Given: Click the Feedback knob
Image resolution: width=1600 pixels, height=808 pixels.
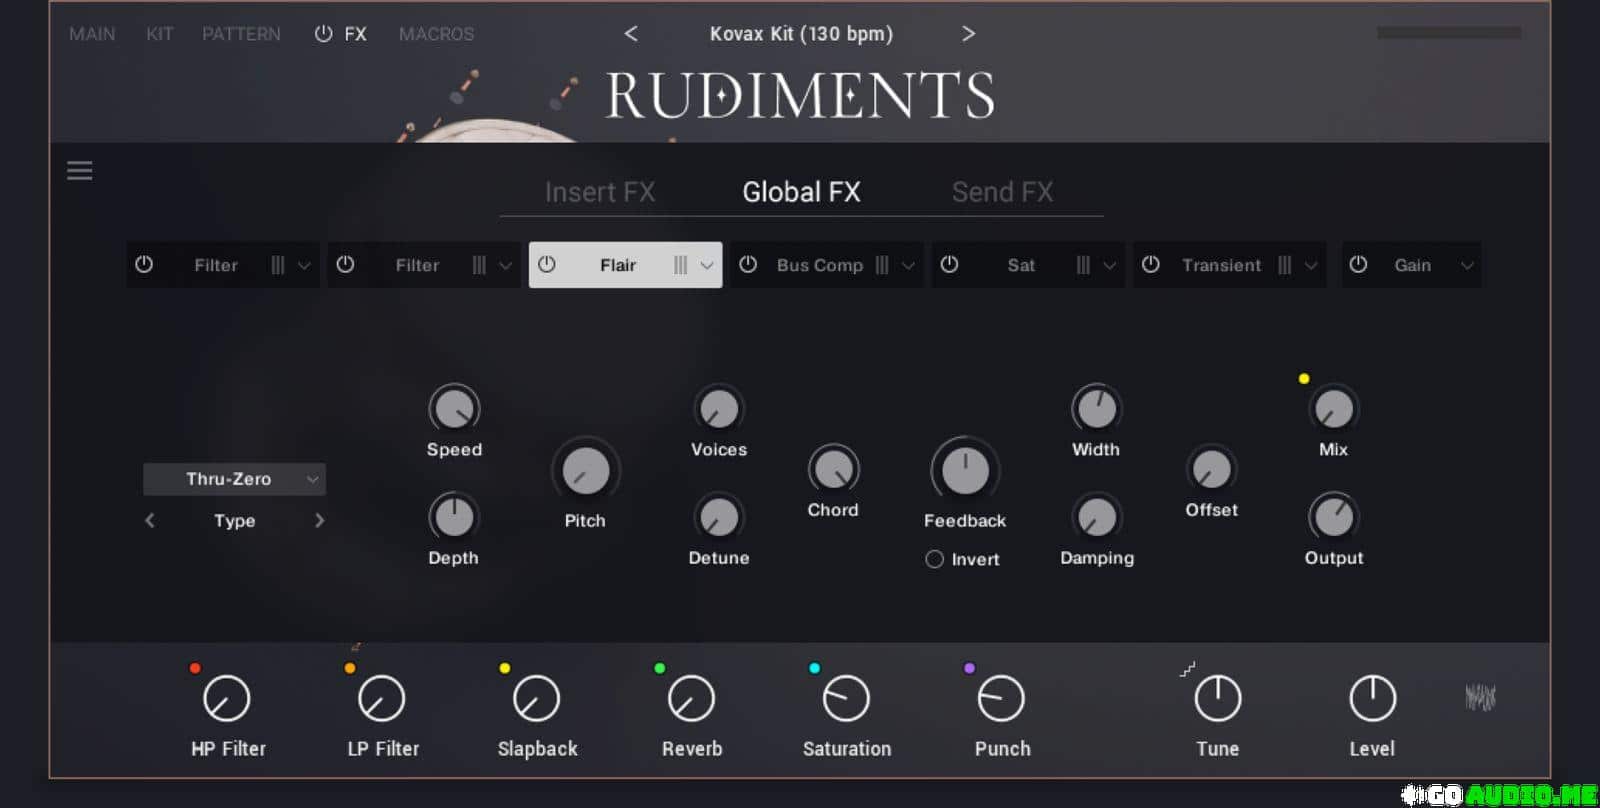Looking at the screenshot, I should coord(965,471).
